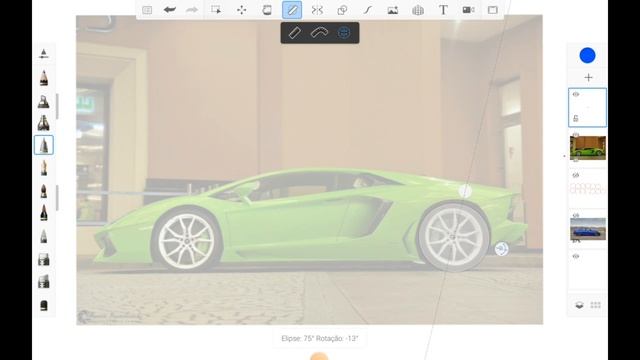Open brush library at top of brush palette
640x360 pixels.
click(x=44, y=53)
